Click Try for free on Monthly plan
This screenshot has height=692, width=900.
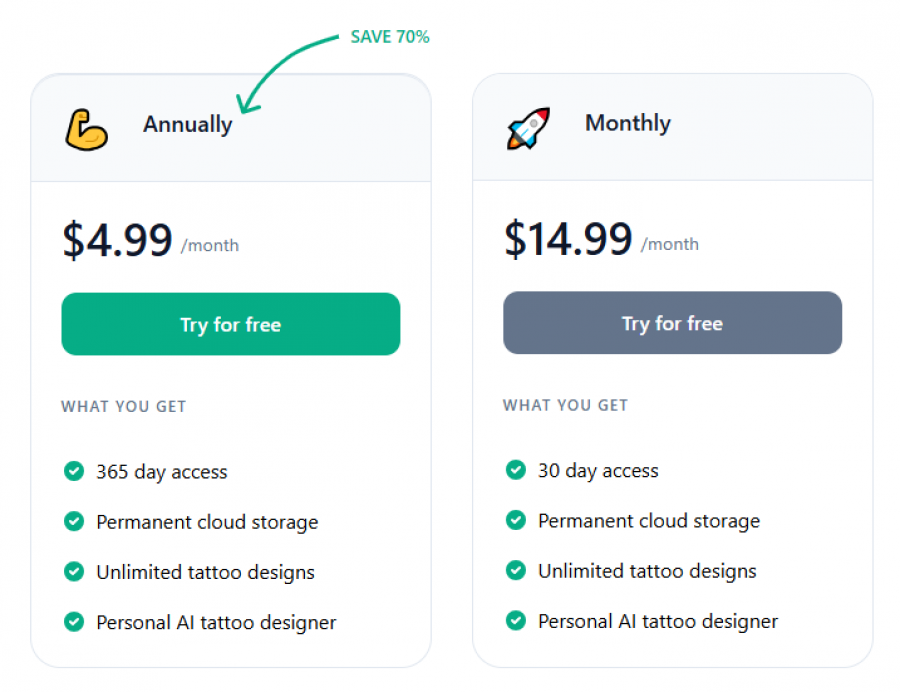tap(672, 323)
